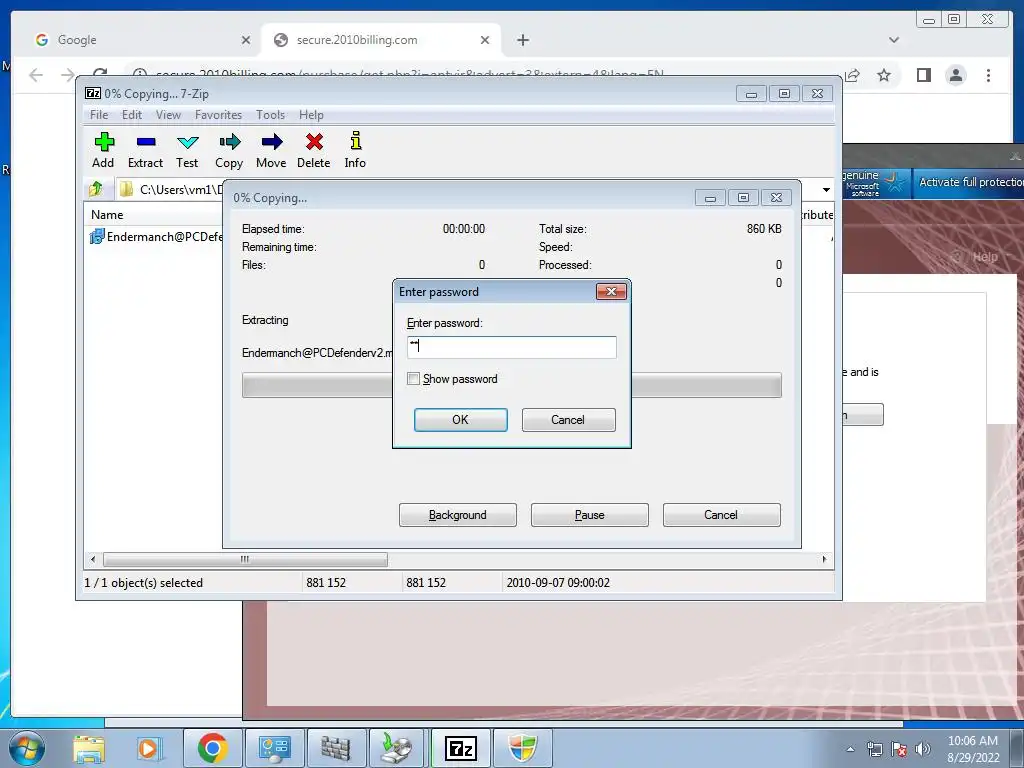Image resolution: width=1024 pixels, height=768 pixels.
Task: Open Chrome tab search dropdown
Action: tap(894, 40)
